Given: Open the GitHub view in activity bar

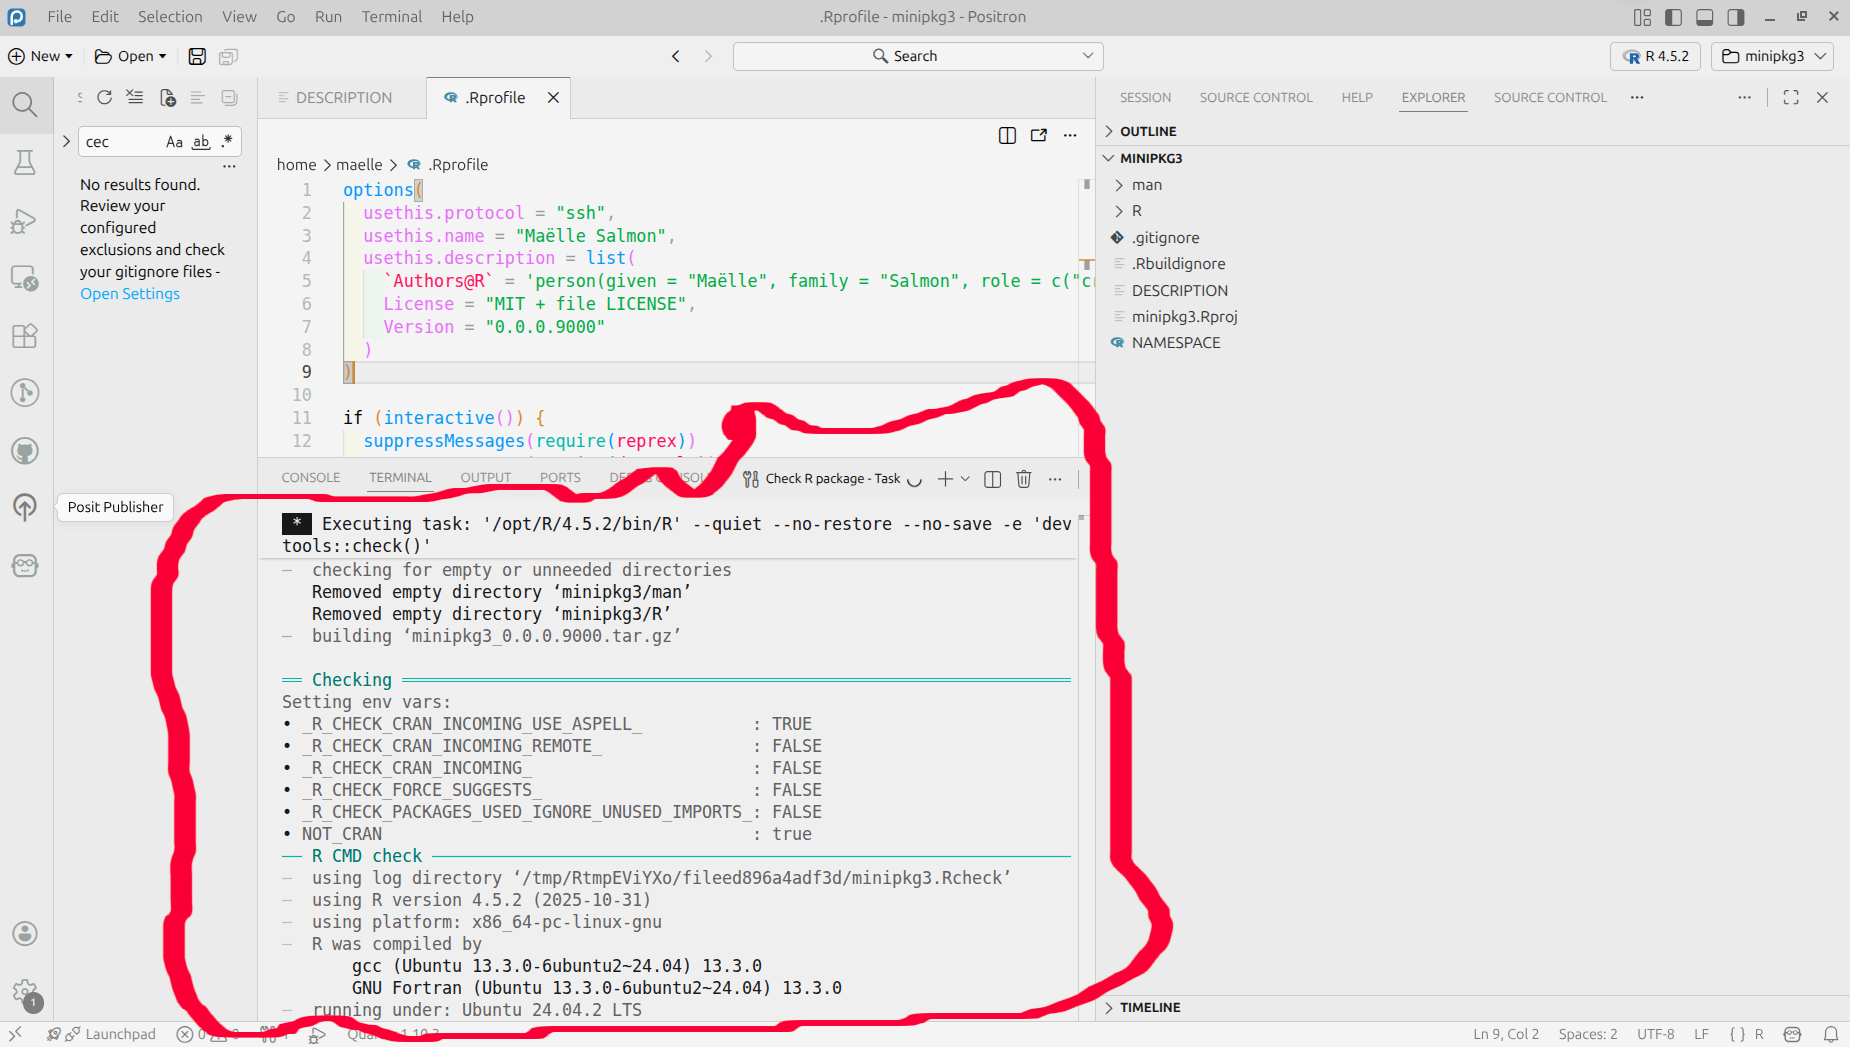Looking at the screenshot, I should coord(25,451).
